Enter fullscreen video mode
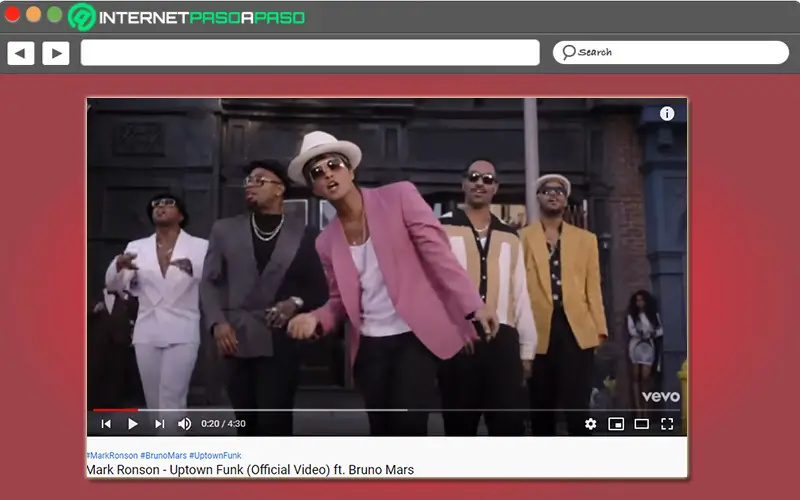Viewport: 800px width, 500px height. [x=667, y=423]
